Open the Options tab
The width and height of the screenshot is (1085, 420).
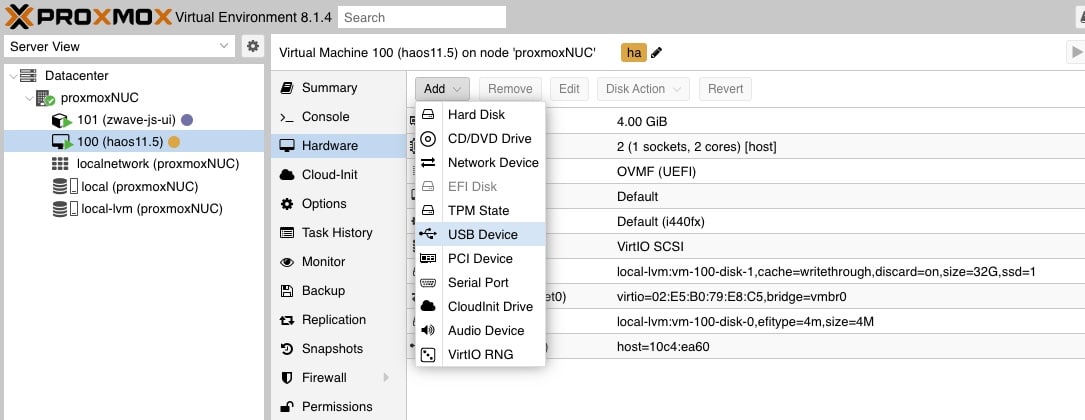338,203
